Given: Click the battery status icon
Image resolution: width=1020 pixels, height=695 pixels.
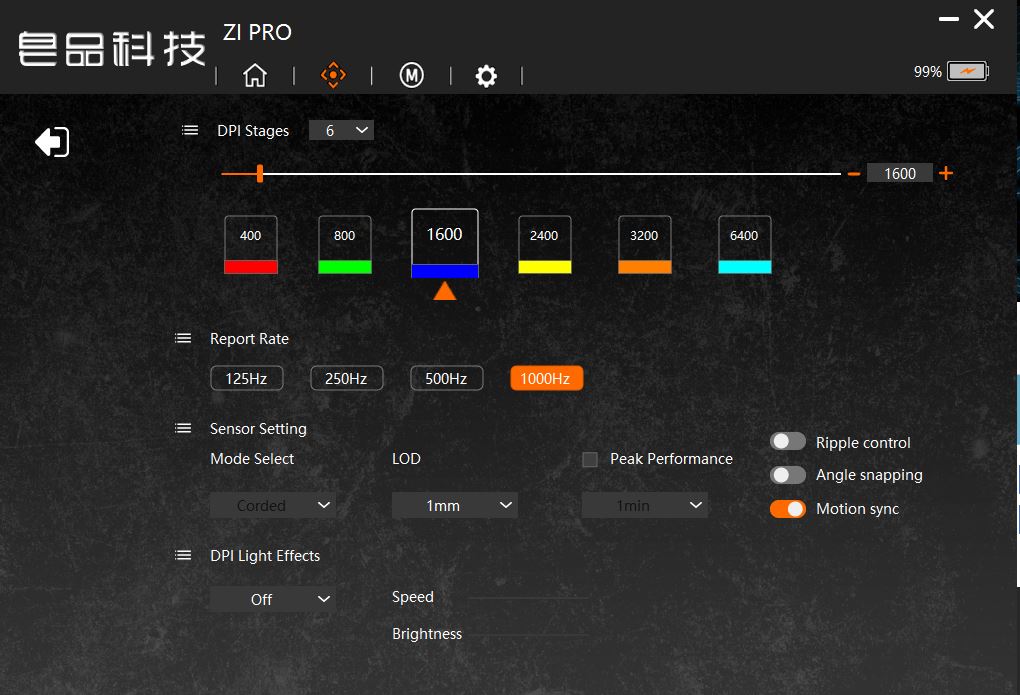Looking at the screenshot, I should (x=967, y=72).
